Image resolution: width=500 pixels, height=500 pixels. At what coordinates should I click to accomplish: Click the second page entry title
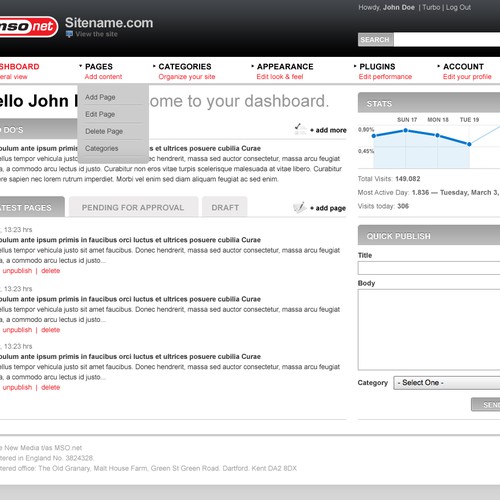pos(130,299)
